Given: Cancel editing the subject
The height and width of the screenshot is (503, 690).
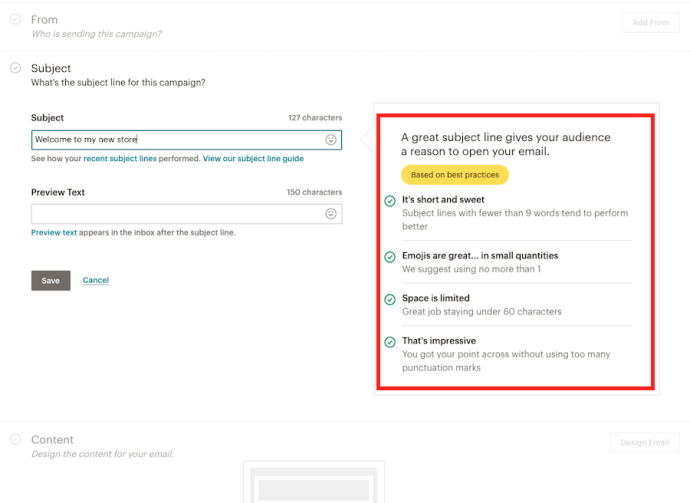Looking at the screenshot, I should [x=96, y=281].
